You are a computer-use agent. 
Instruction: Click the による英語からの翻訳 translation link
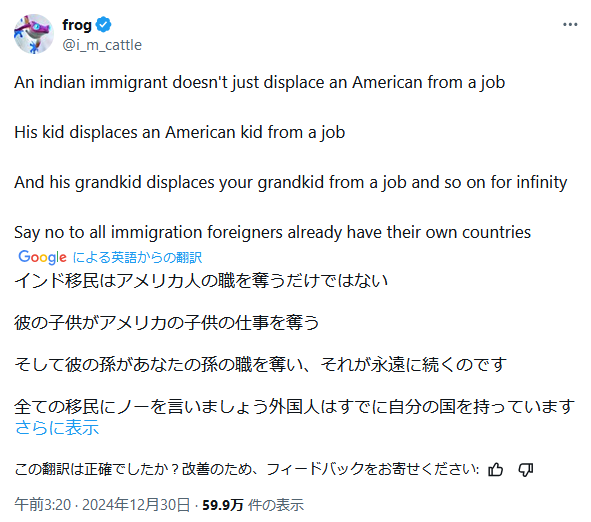137,257
